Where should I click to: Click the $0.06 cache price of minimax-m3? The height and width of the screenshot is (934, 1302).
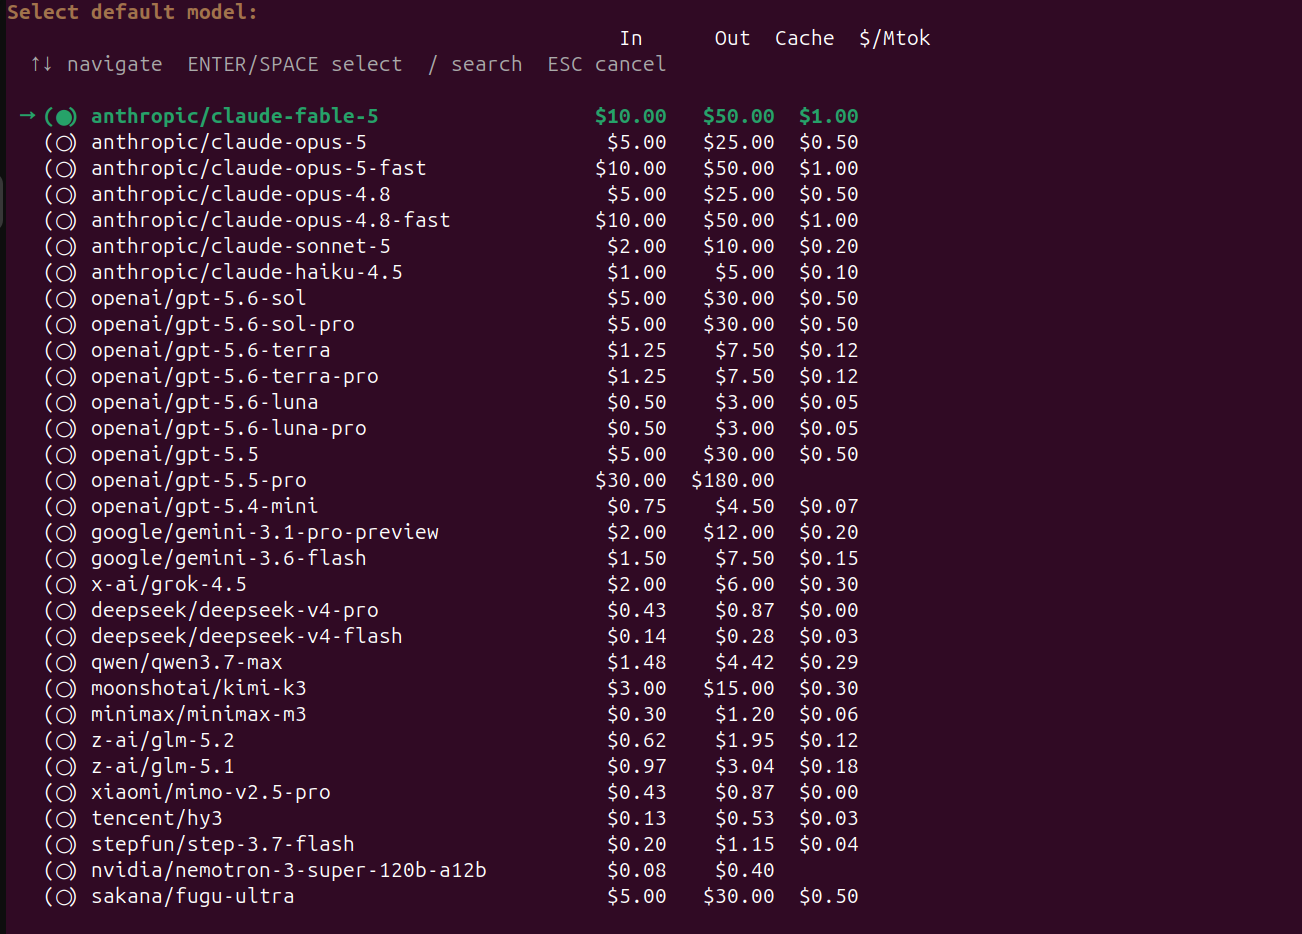click(828, 714)
